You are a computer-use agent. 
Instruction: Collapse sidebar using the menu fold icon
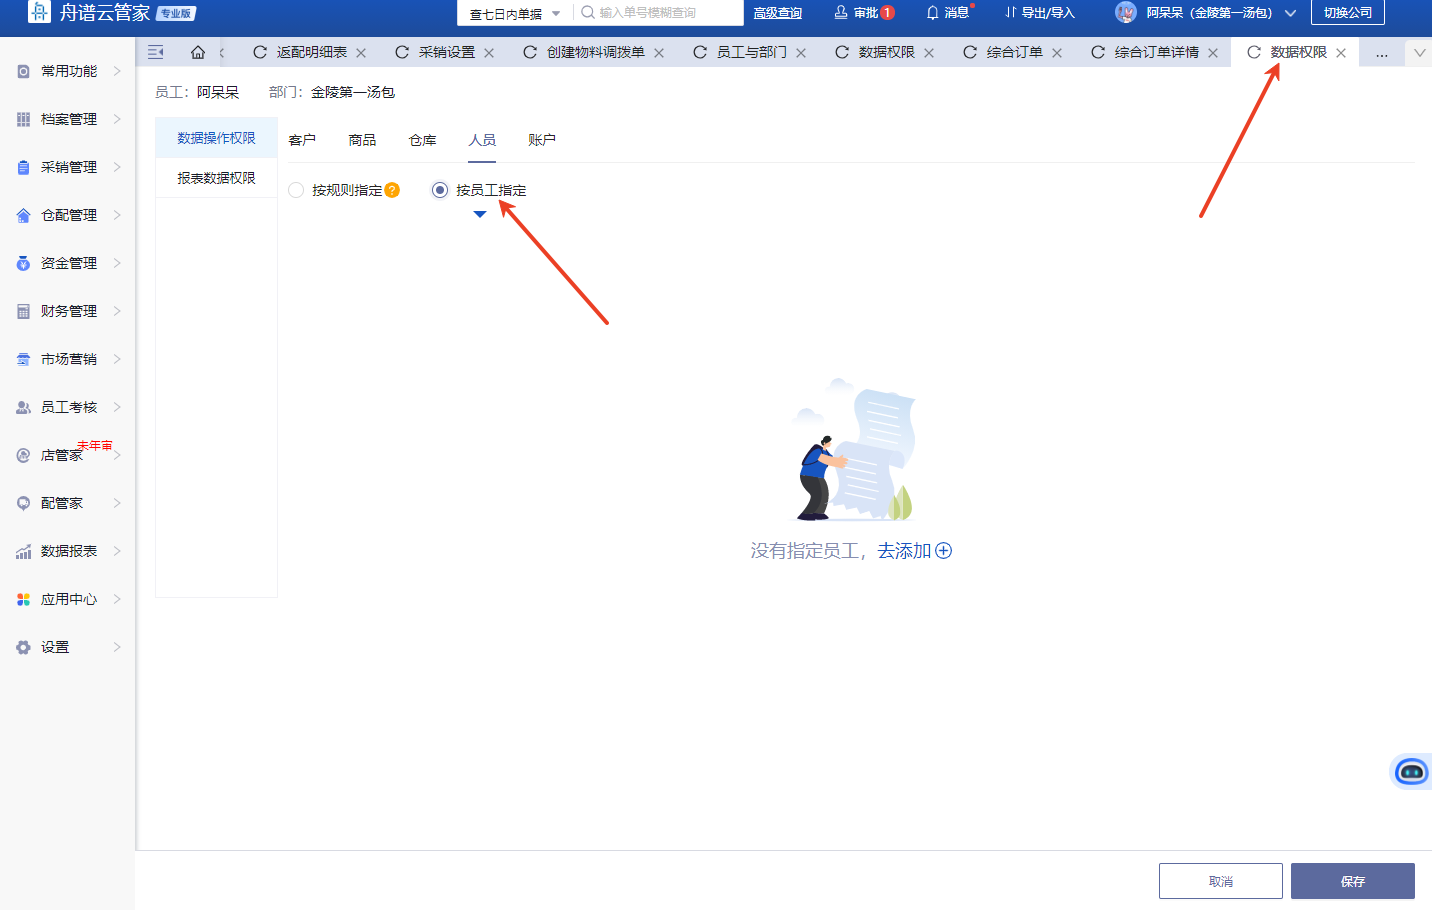(156, 52)
